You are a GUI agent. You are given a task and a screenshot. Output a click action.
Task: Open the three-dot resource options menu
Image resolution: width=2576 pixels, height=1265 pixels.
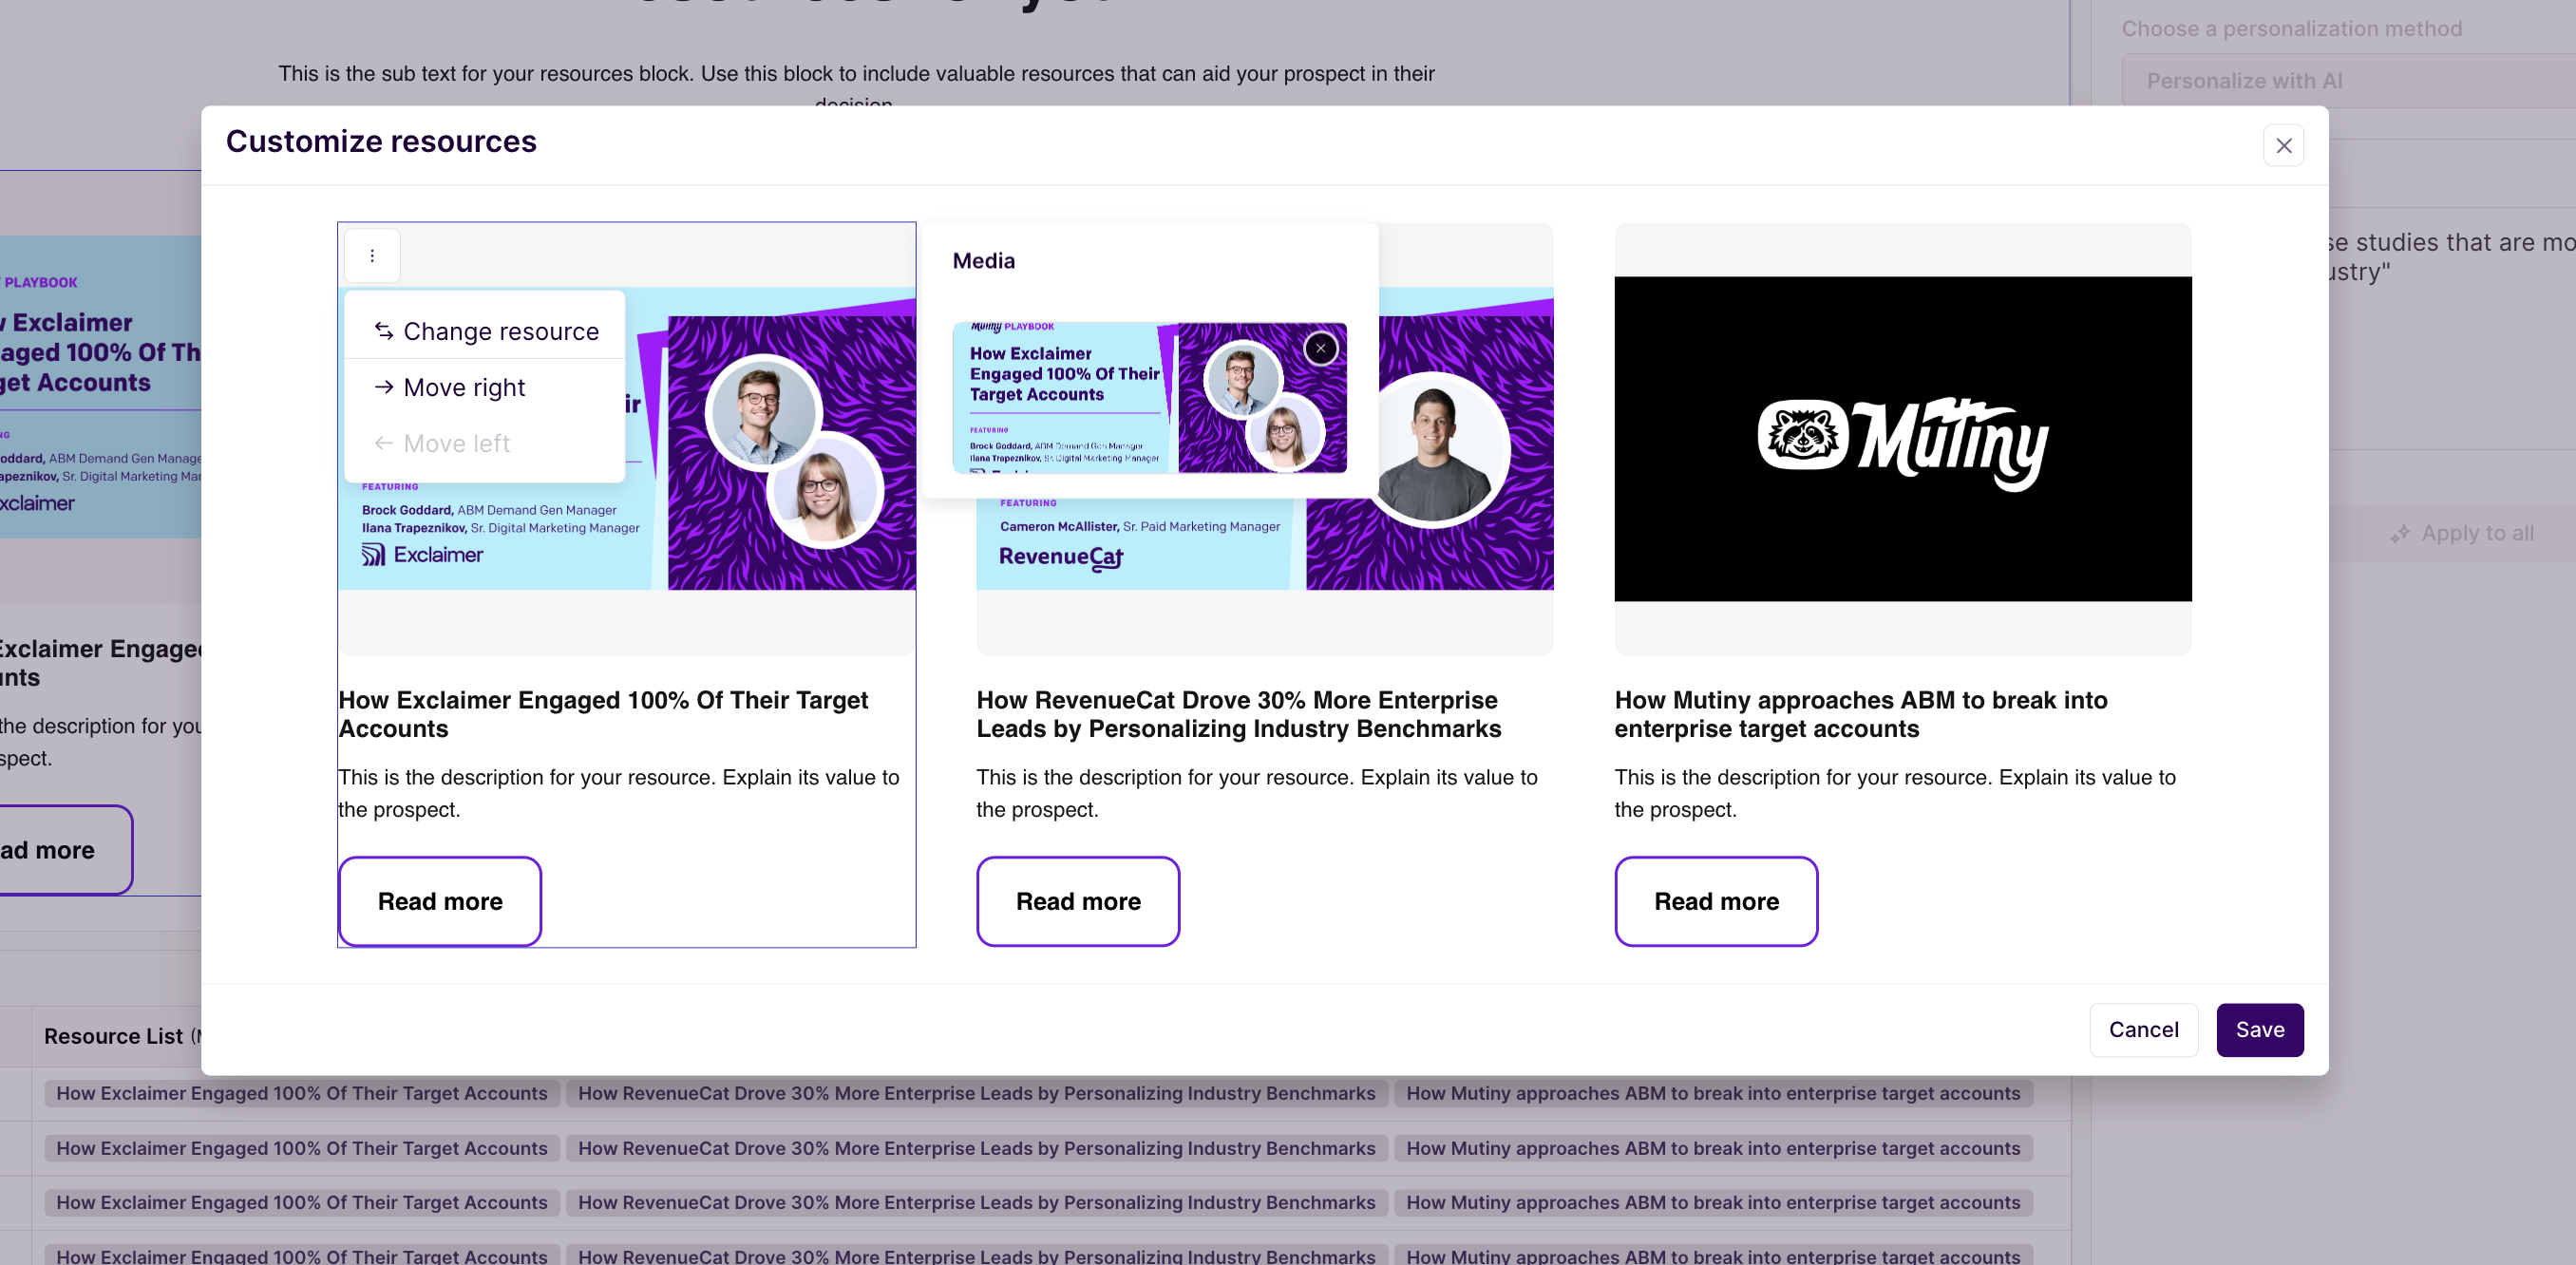coord(372,256)
